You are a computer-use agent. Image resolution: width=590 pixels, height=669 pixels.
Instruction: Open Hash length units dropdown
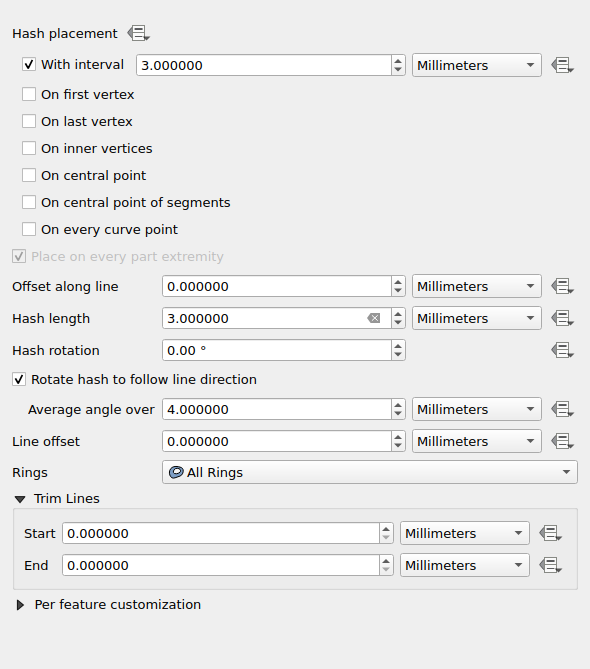coord(477,318)
